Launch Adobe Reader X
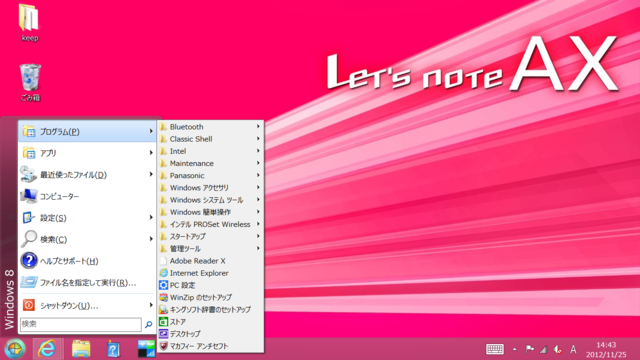Image resolution: width=640 pixels, height=360 pixels. click(210, 261)
